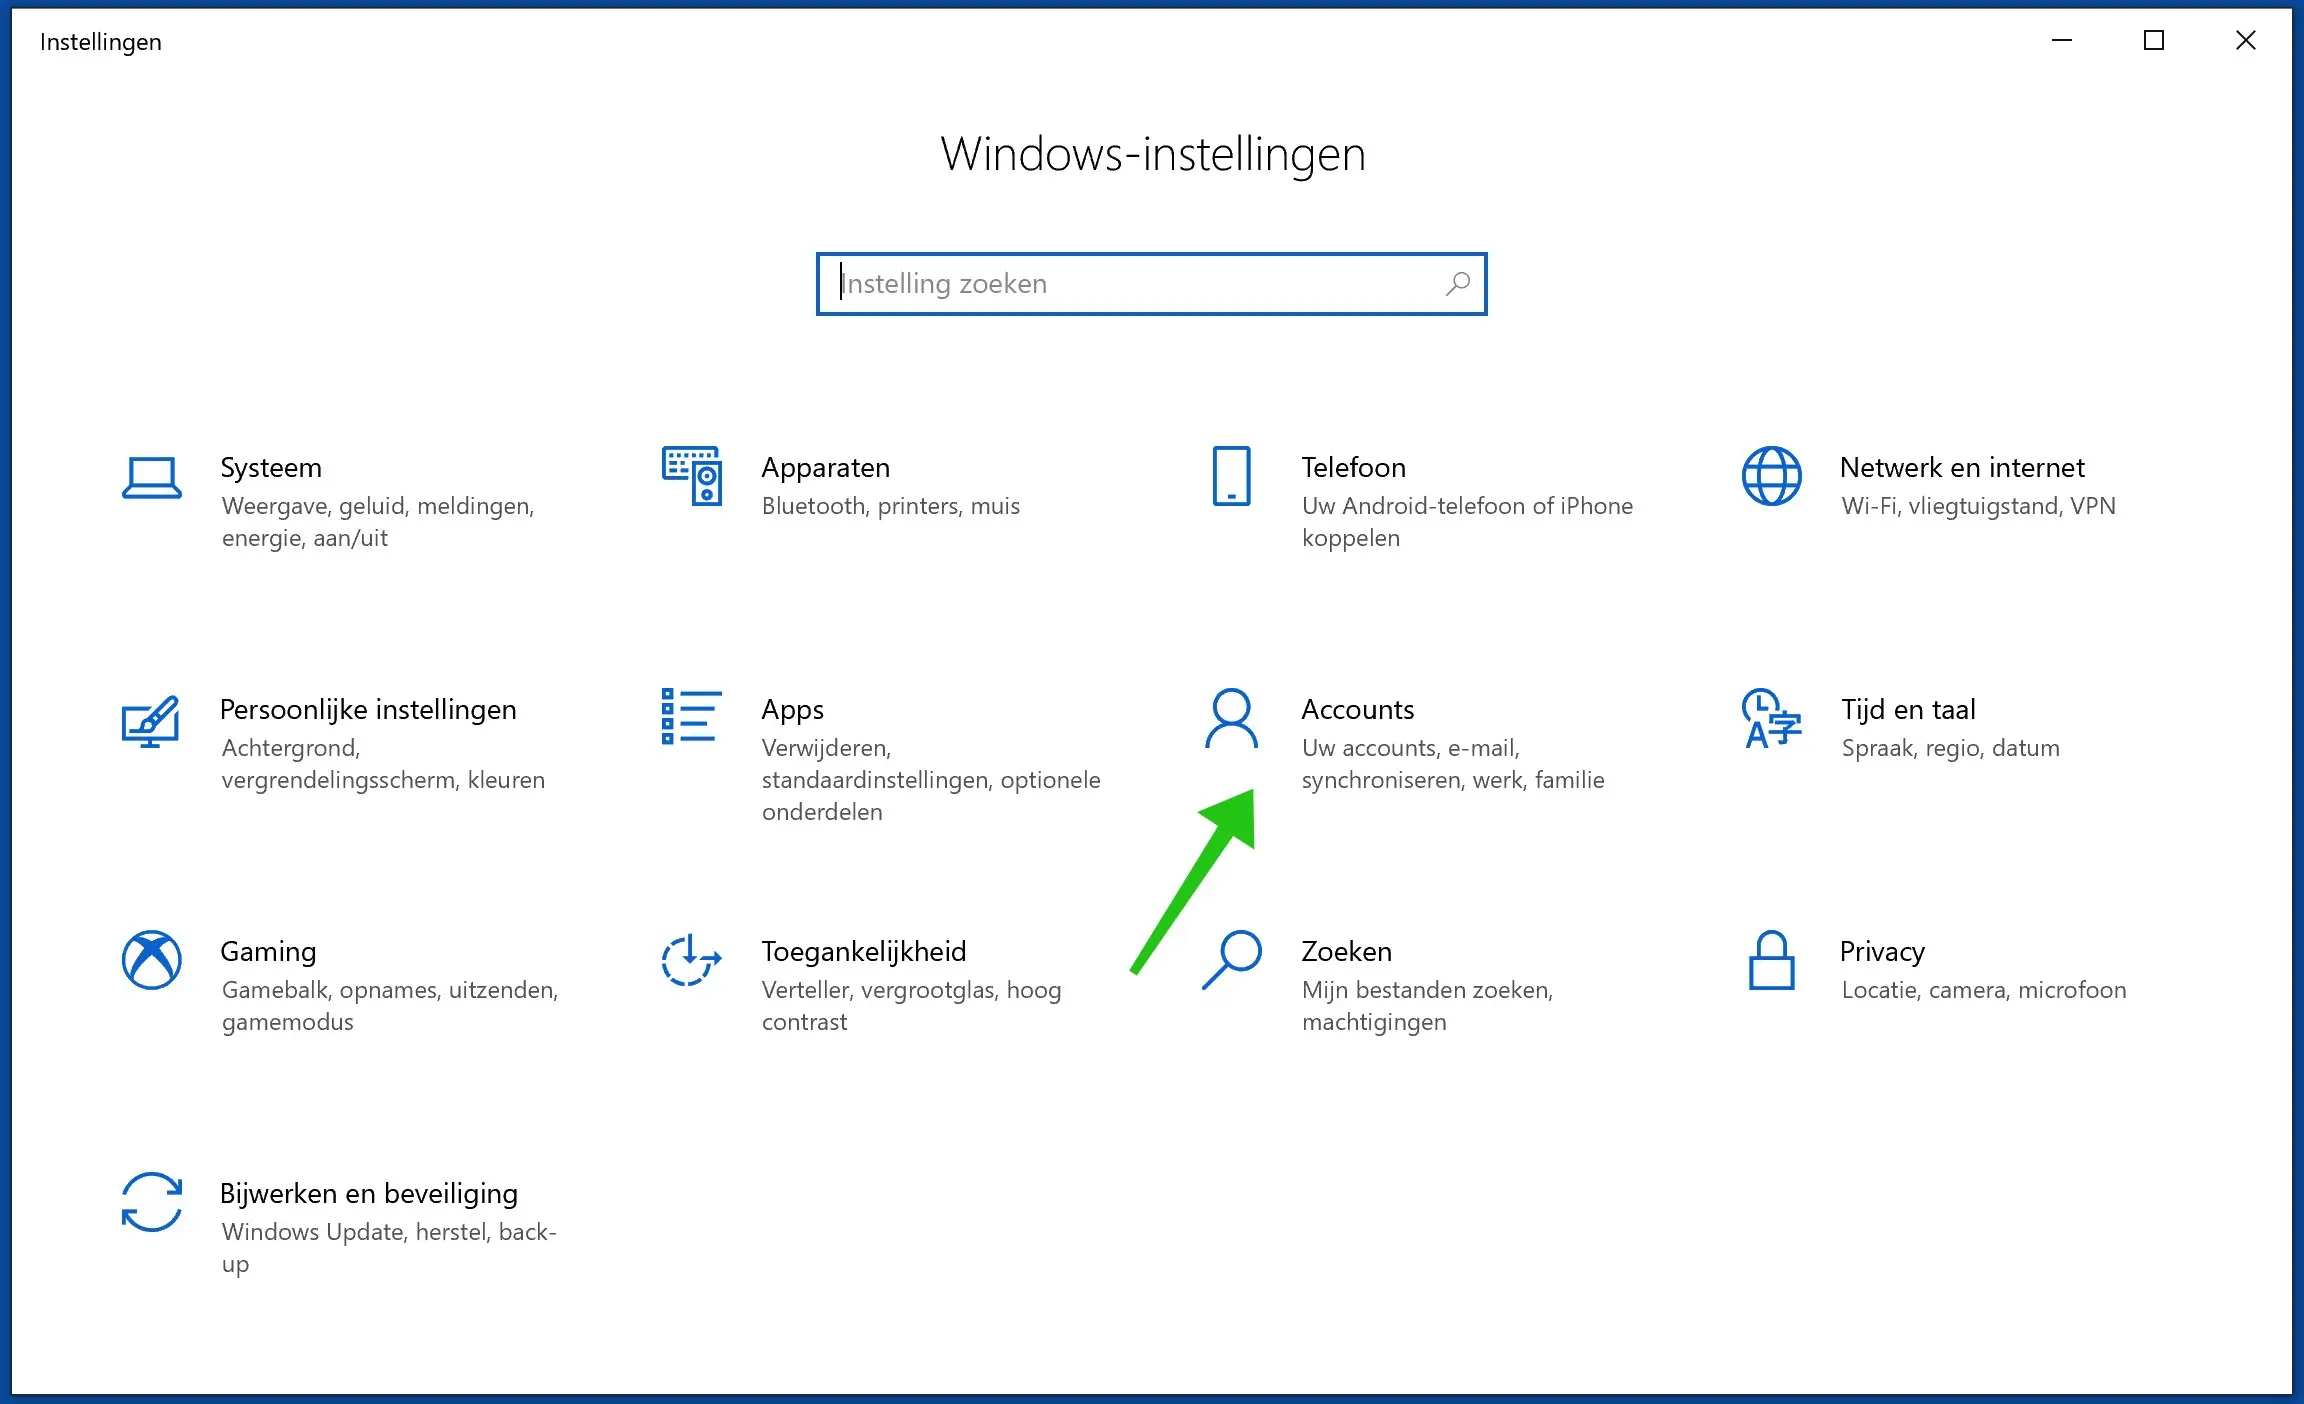Click 'Uw Android-telefoon of iPhone koppelen' text

point(1467,522)
